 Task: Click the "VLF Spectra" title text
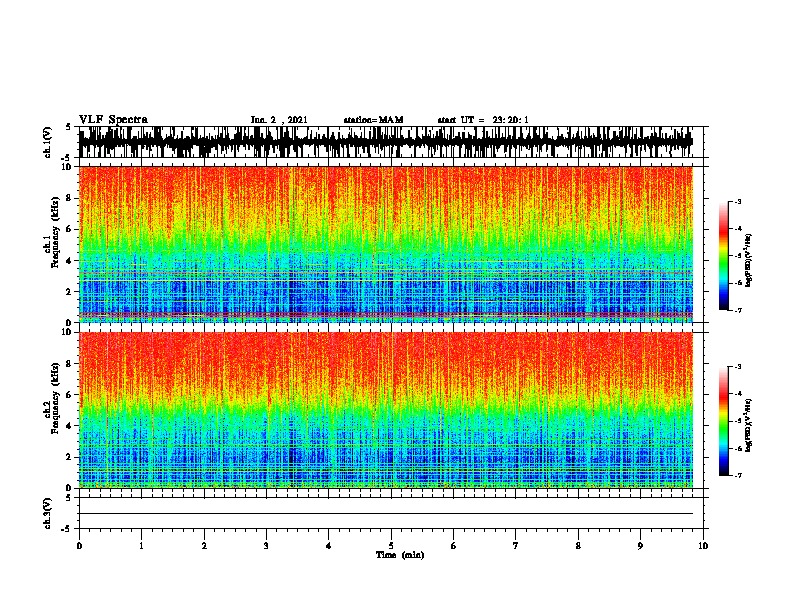pyautogui.click(x=113, y=120)
